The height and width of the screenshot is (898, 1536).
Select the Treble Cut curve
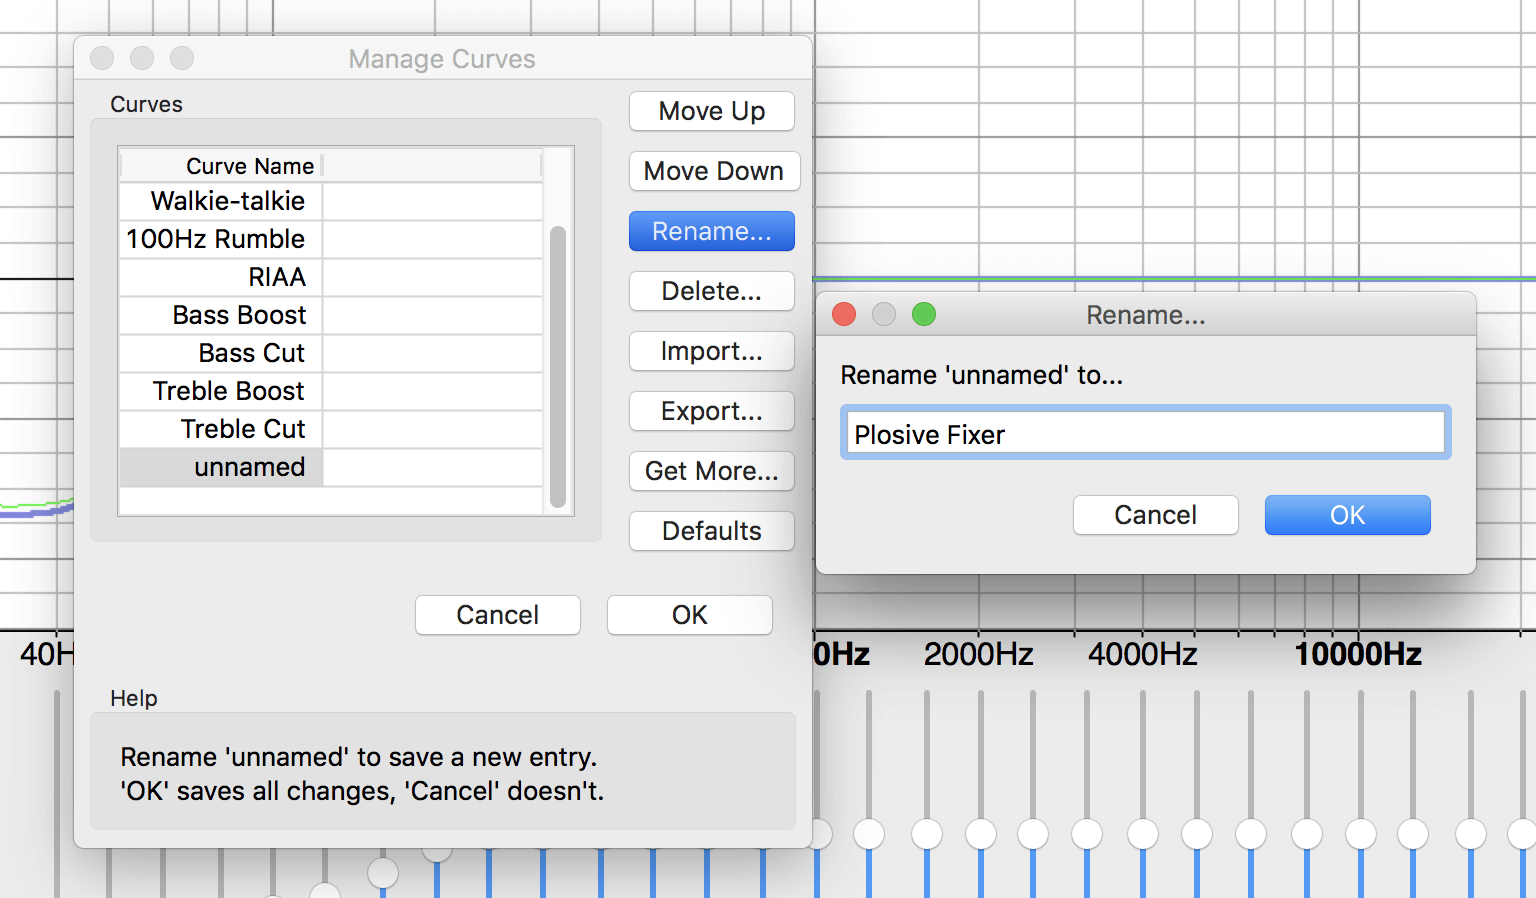(244, 429)
